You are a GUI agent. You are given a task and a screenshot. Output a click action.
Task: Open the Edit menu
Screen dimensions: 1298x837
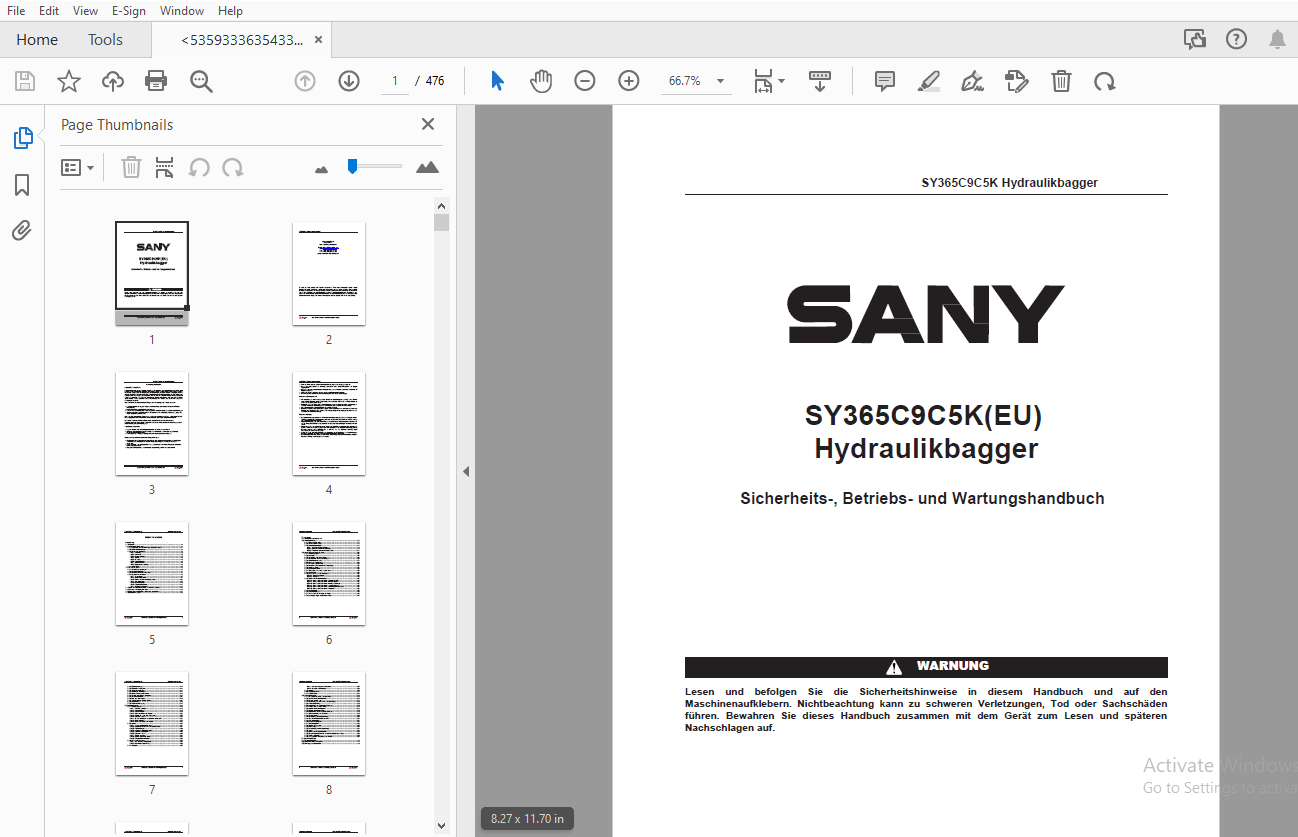pos(49,10)
